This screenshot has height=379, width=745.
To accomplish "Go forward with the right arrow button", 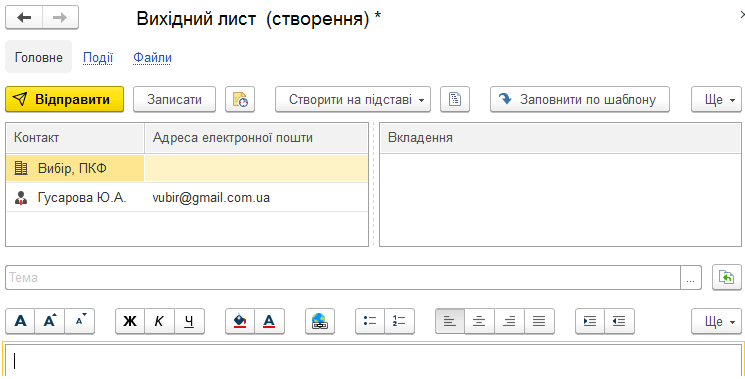I will [x=60, y=18].
